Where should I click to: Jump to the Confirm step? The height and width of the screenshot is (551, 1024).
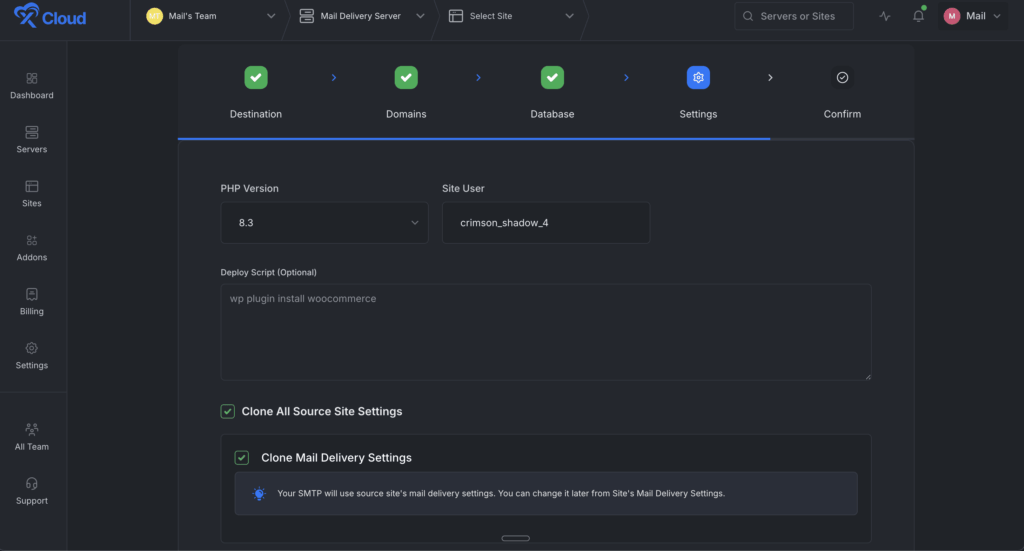[842, 78]
